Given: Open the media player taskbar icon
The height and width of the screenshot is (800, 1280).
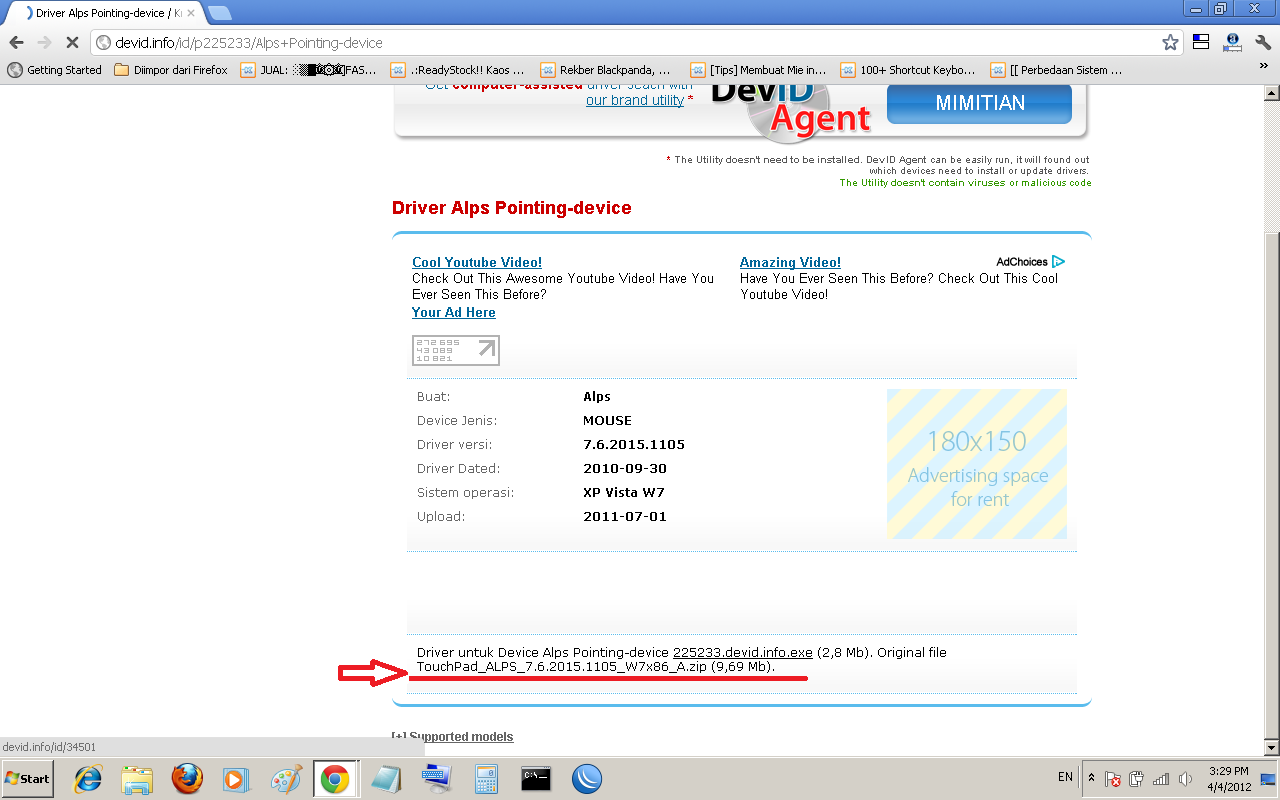Looking at the screenshot, I should pyautogui.click(x=236, y=778).
